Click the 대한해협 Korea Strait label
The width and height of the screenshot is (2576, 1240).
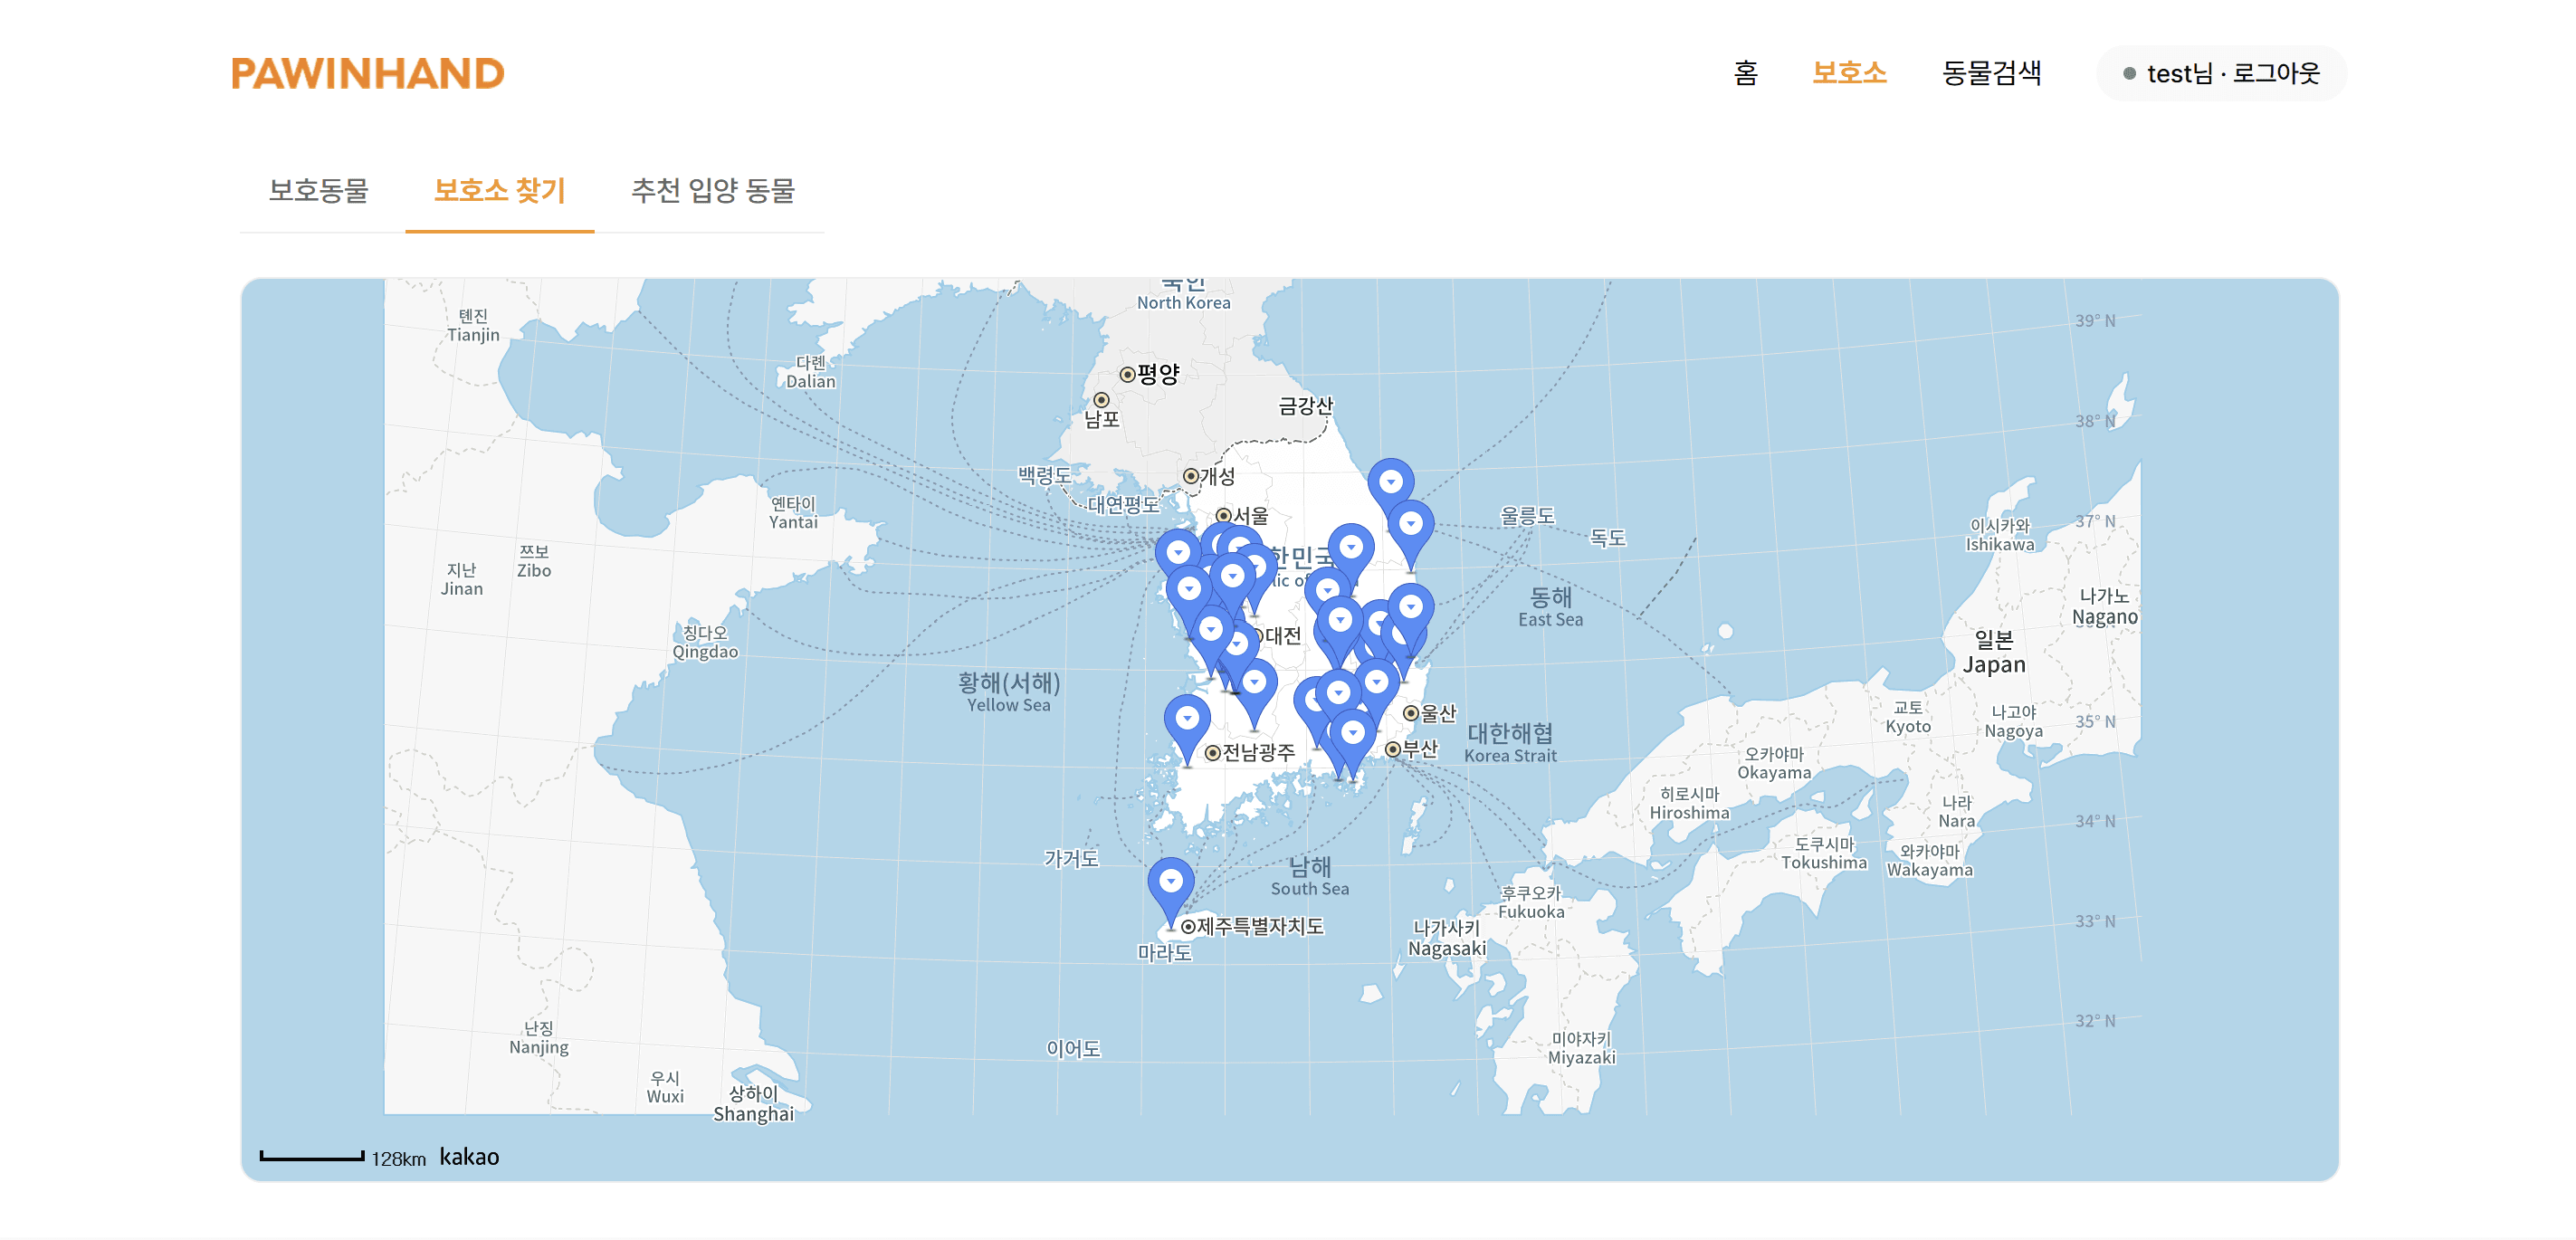point(1510,742)
